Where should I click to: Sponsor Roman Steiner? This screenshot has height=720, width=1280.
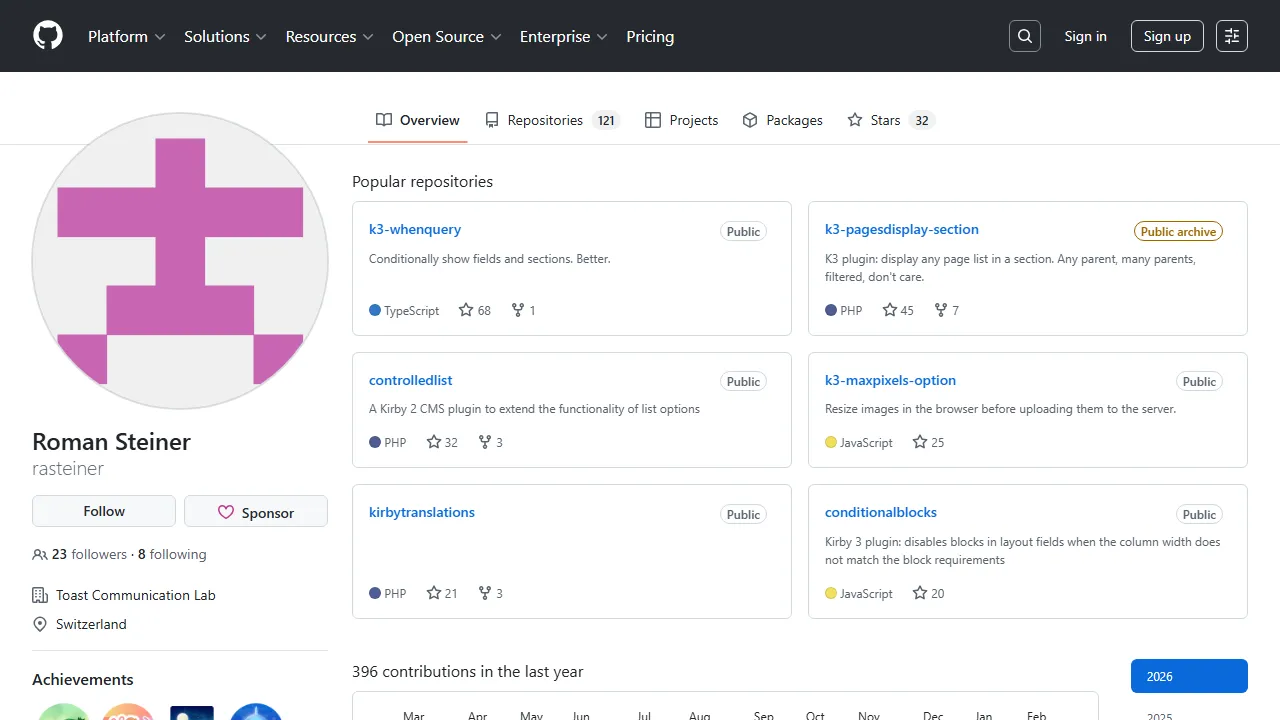tap(256, 511)
